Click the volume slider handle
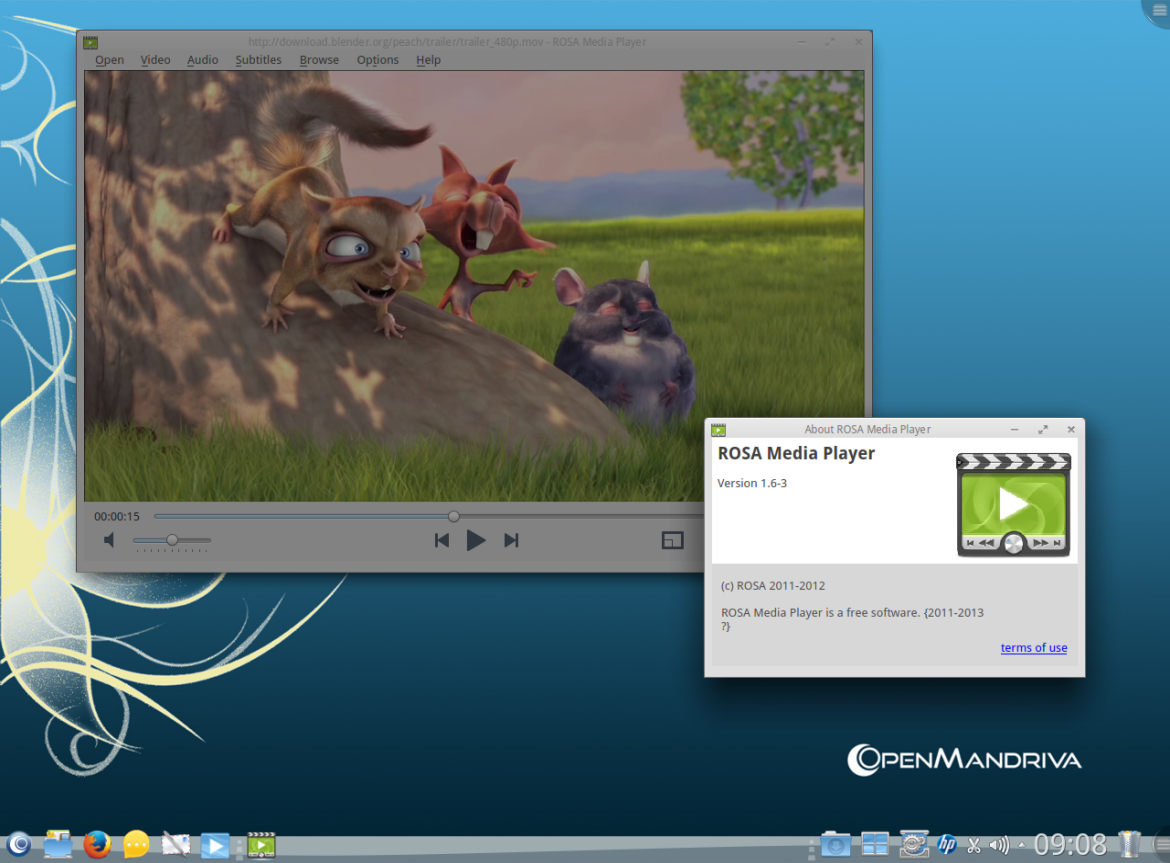 click(172, 540)
